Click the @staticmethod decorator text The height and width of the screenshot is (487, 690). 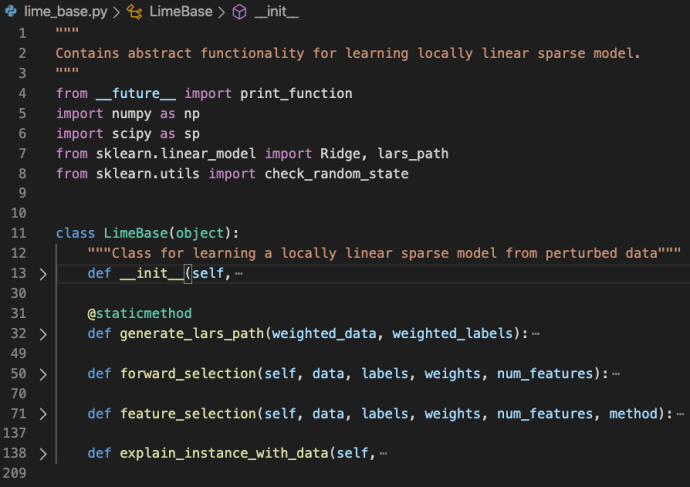tap(139, 314)
